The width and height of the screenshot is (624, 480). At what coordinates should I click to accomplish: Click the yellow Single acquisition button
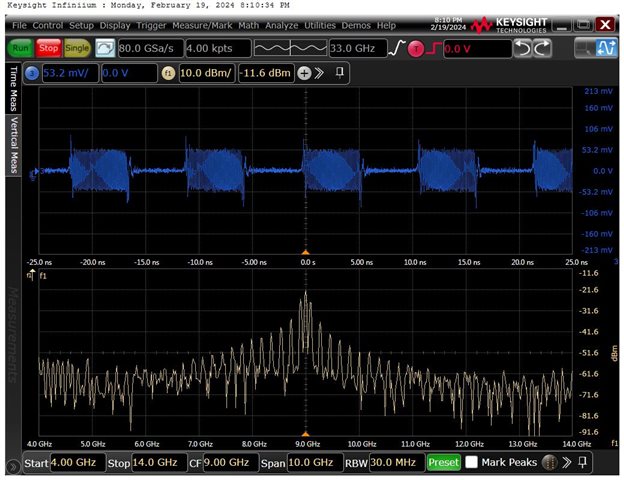(x=77, y=48)
